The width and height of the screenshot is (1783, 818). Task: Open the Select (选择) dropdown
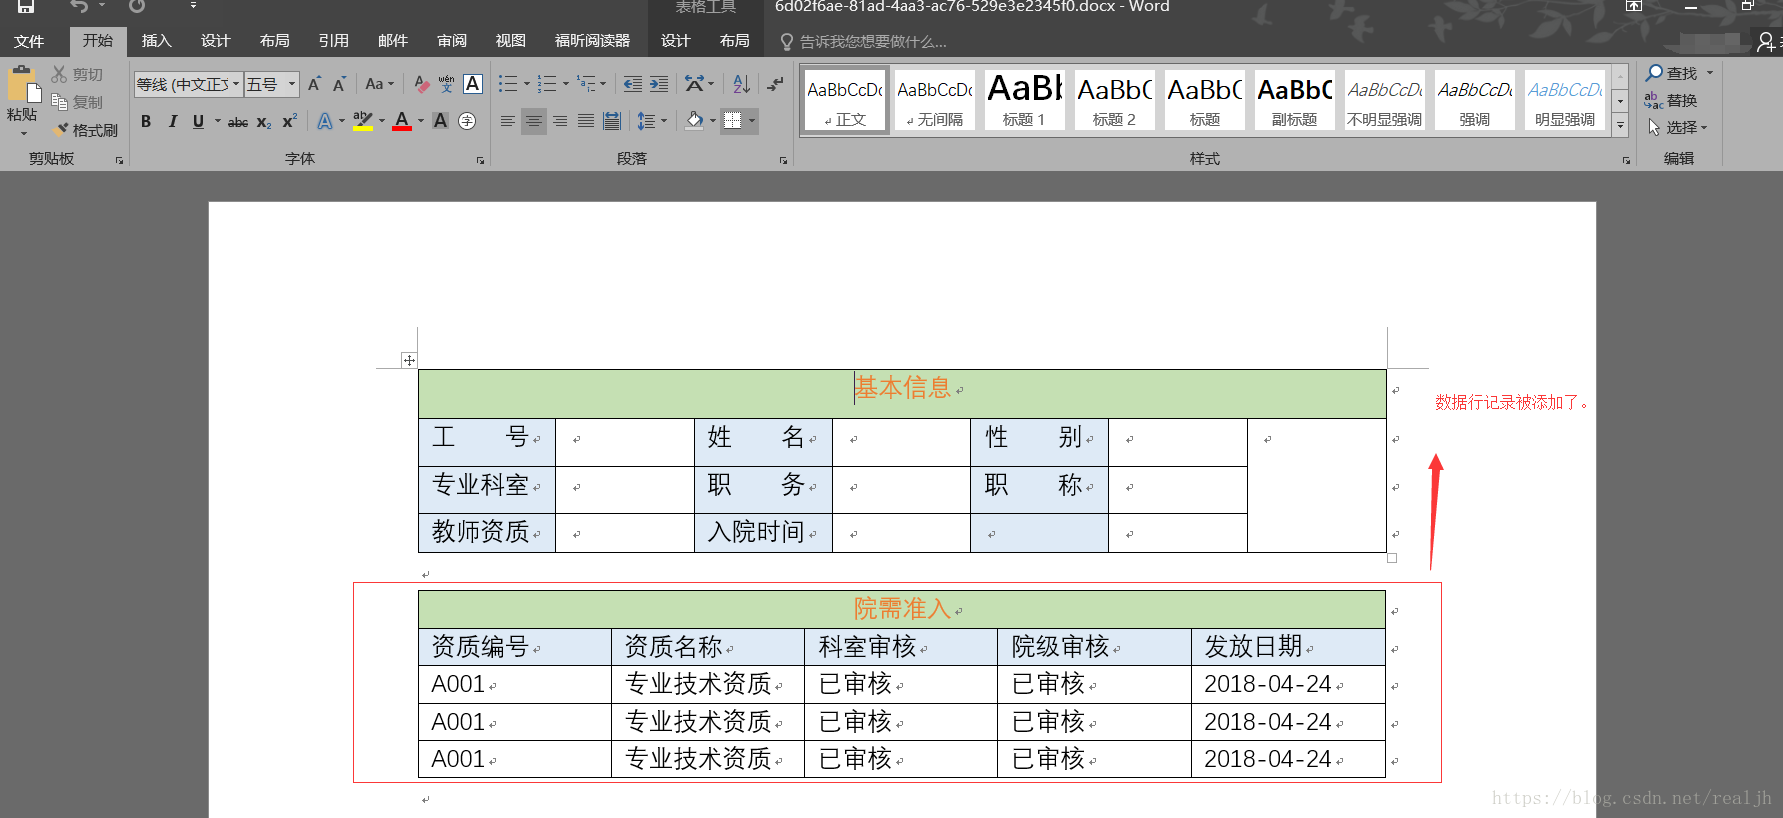(x=1678, y=127)
